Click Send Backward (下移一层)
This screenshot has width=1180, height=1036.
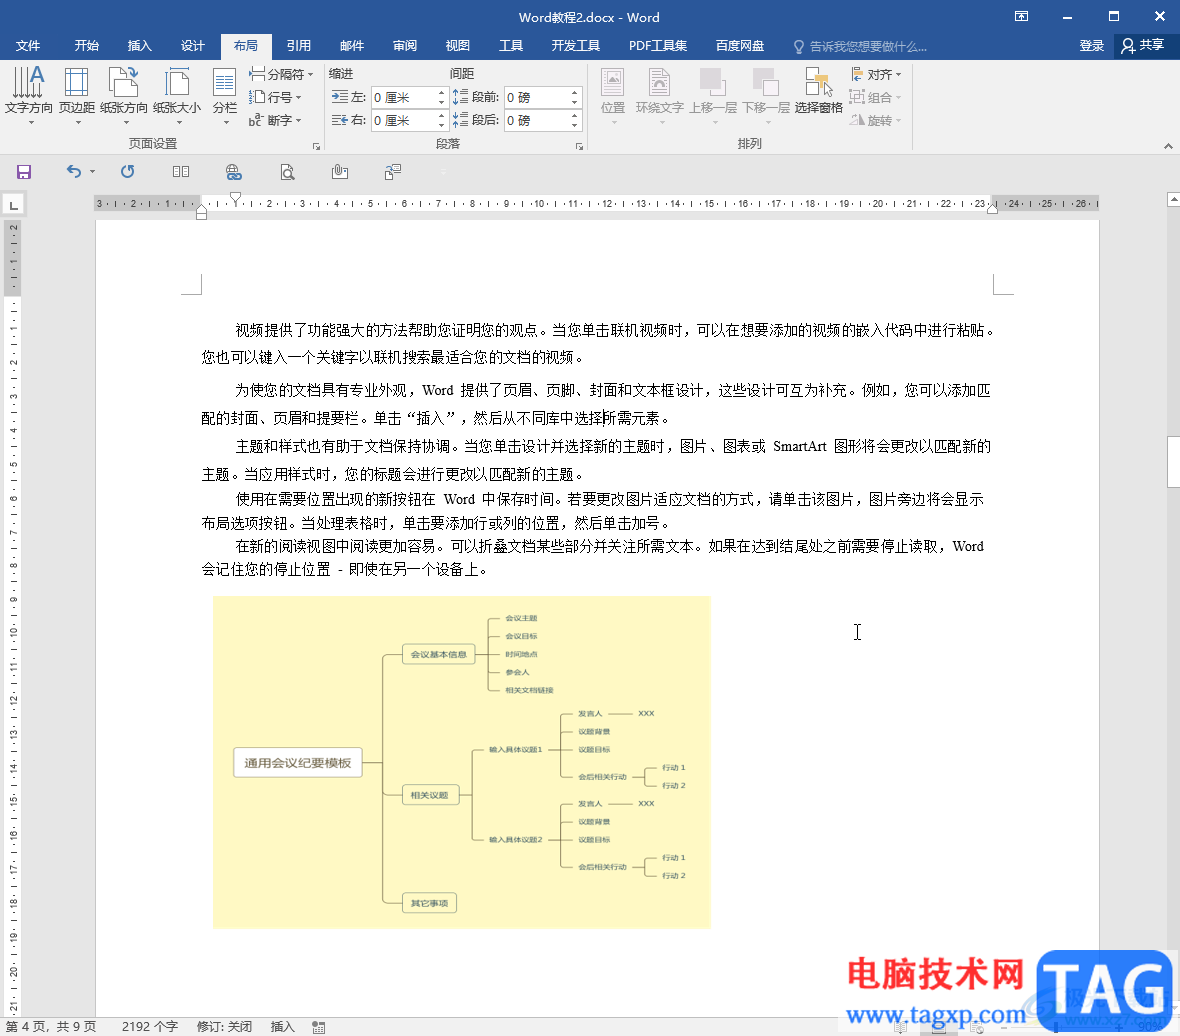tap(766, 95)
